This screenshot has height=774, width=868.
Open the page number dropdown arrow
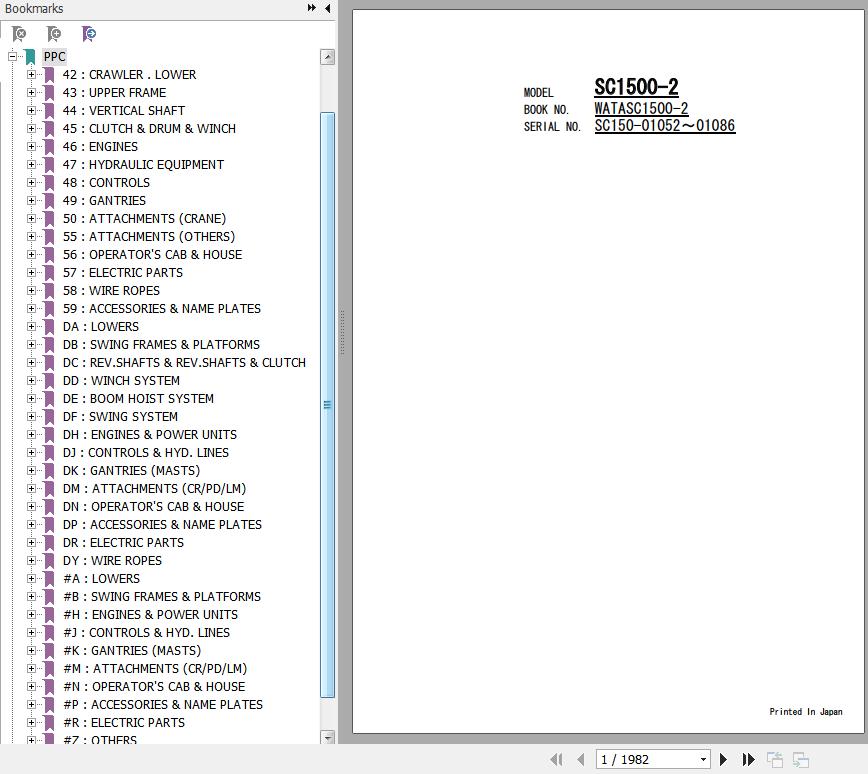click(x=703, y=760)
